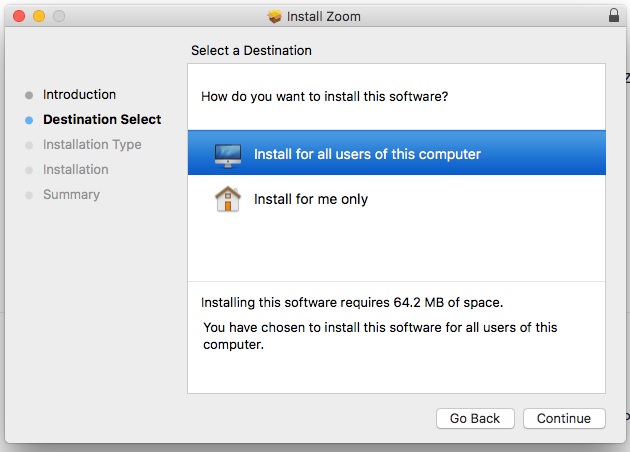Screen dimensions: 630x452
Task: Select the Destination Select step
Action: point(102,120)
